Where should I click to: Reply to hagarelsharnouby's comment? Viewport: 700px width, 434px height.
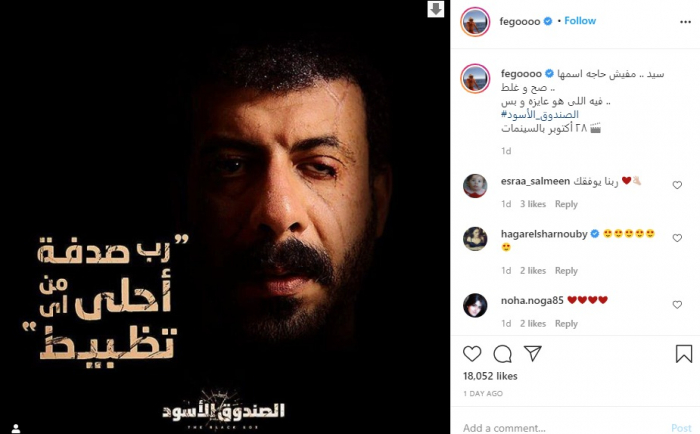pos(566,271)
